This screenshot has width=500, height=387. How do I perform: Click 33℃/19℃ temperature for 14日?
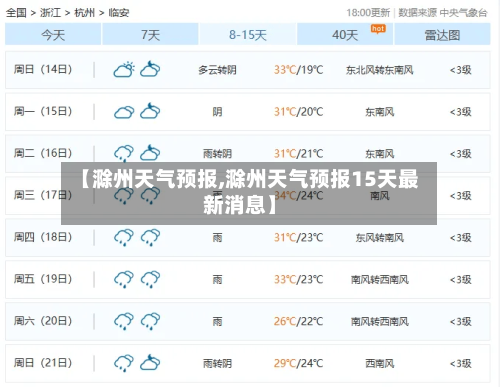tap(298, 70)
